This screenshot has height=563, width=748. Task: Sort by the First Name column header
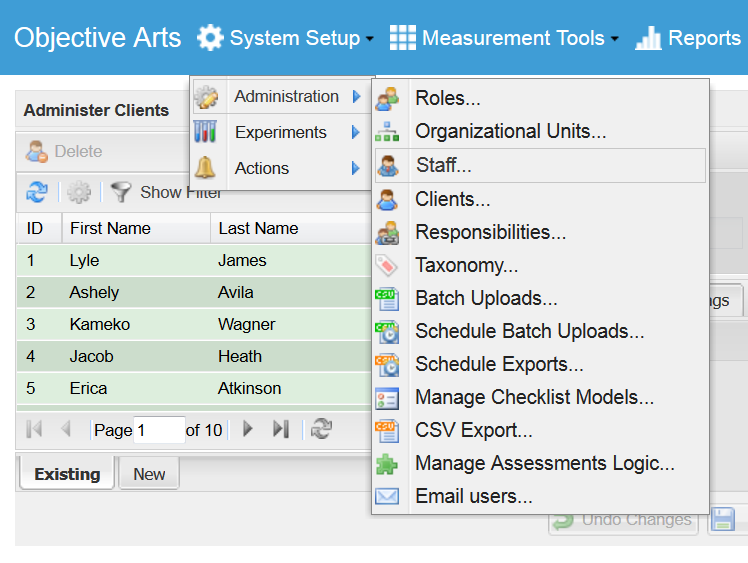point(136,228)
